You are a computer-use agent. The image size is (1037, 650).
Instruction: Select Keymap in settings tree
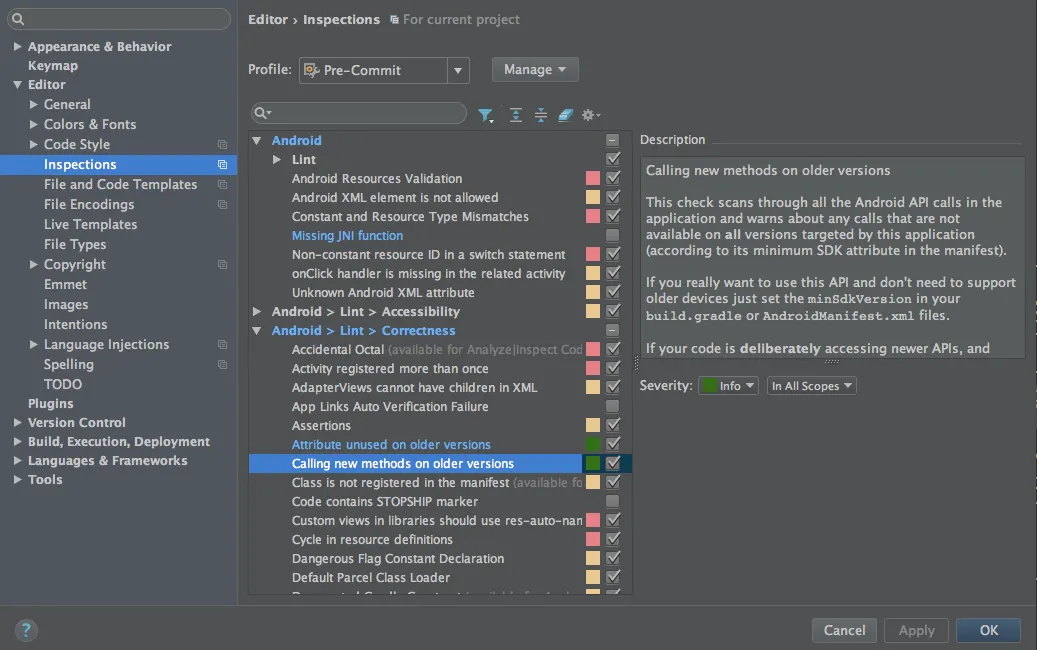pyautogui.click(x=53, y=65)
